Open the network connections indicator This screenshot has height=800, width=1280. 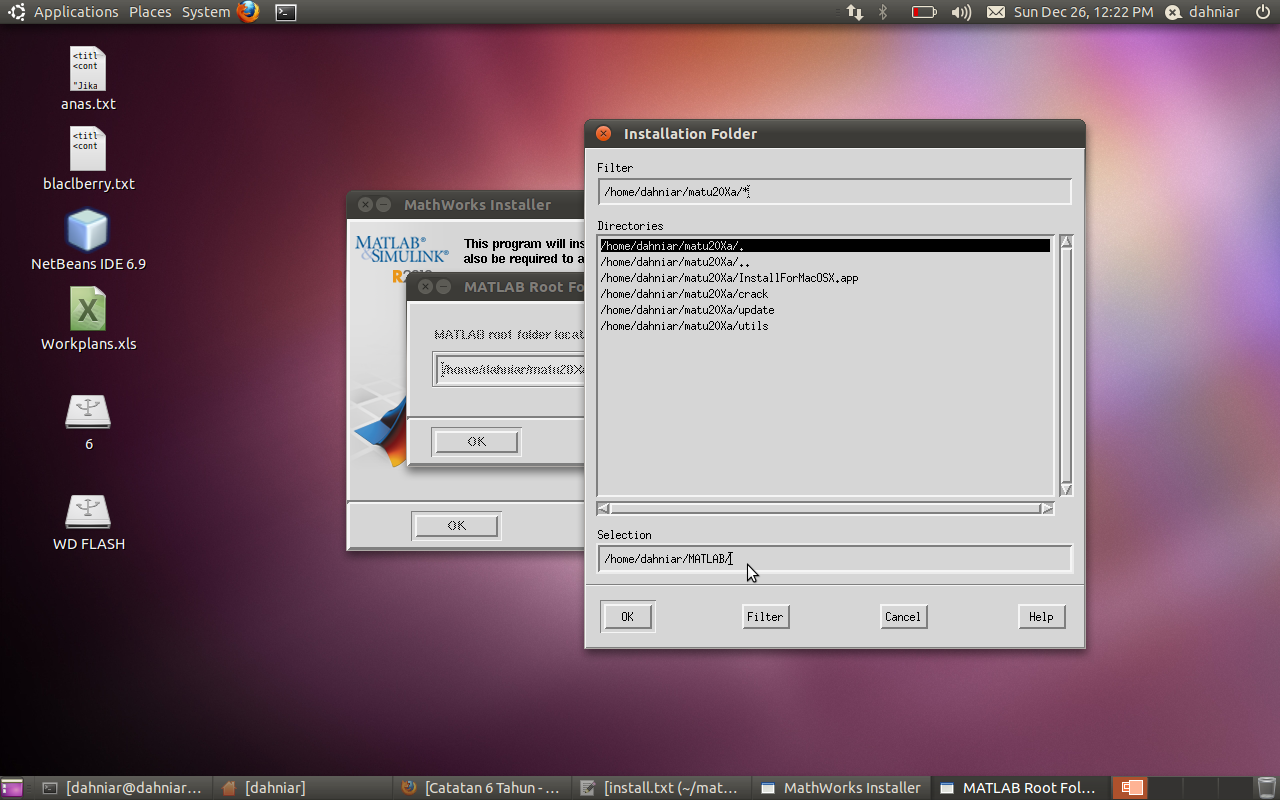pyautogui.click(x=855, y=12)
